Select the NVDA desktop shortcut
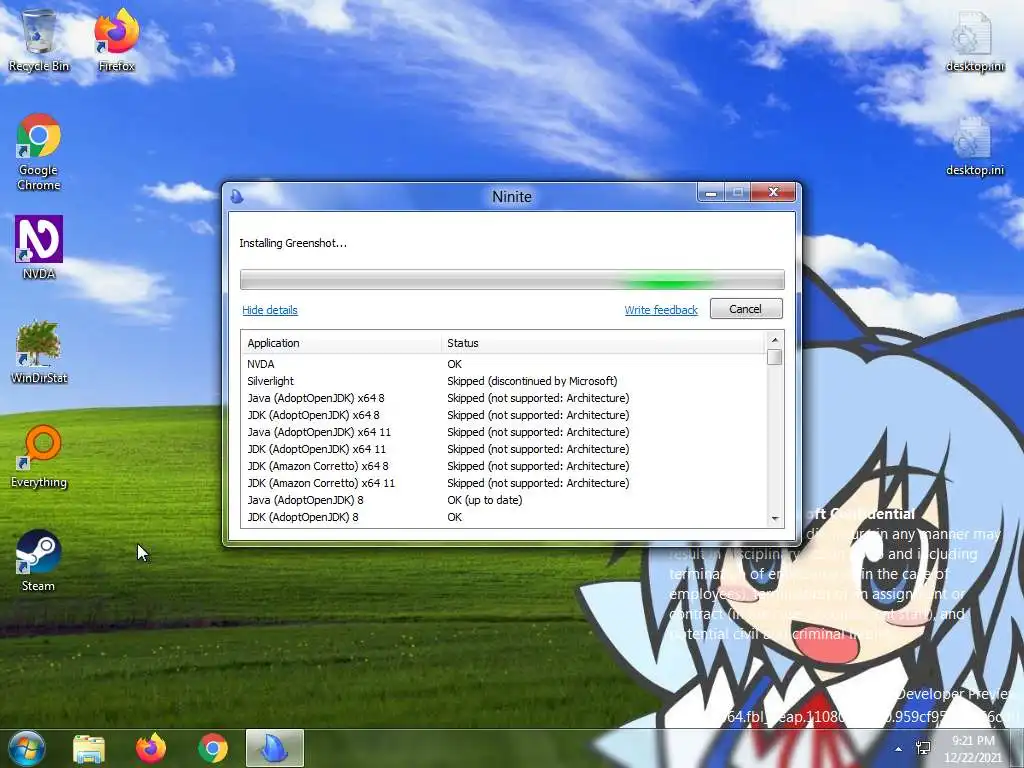Screen dimensions: 1024x768 [39, 248]
